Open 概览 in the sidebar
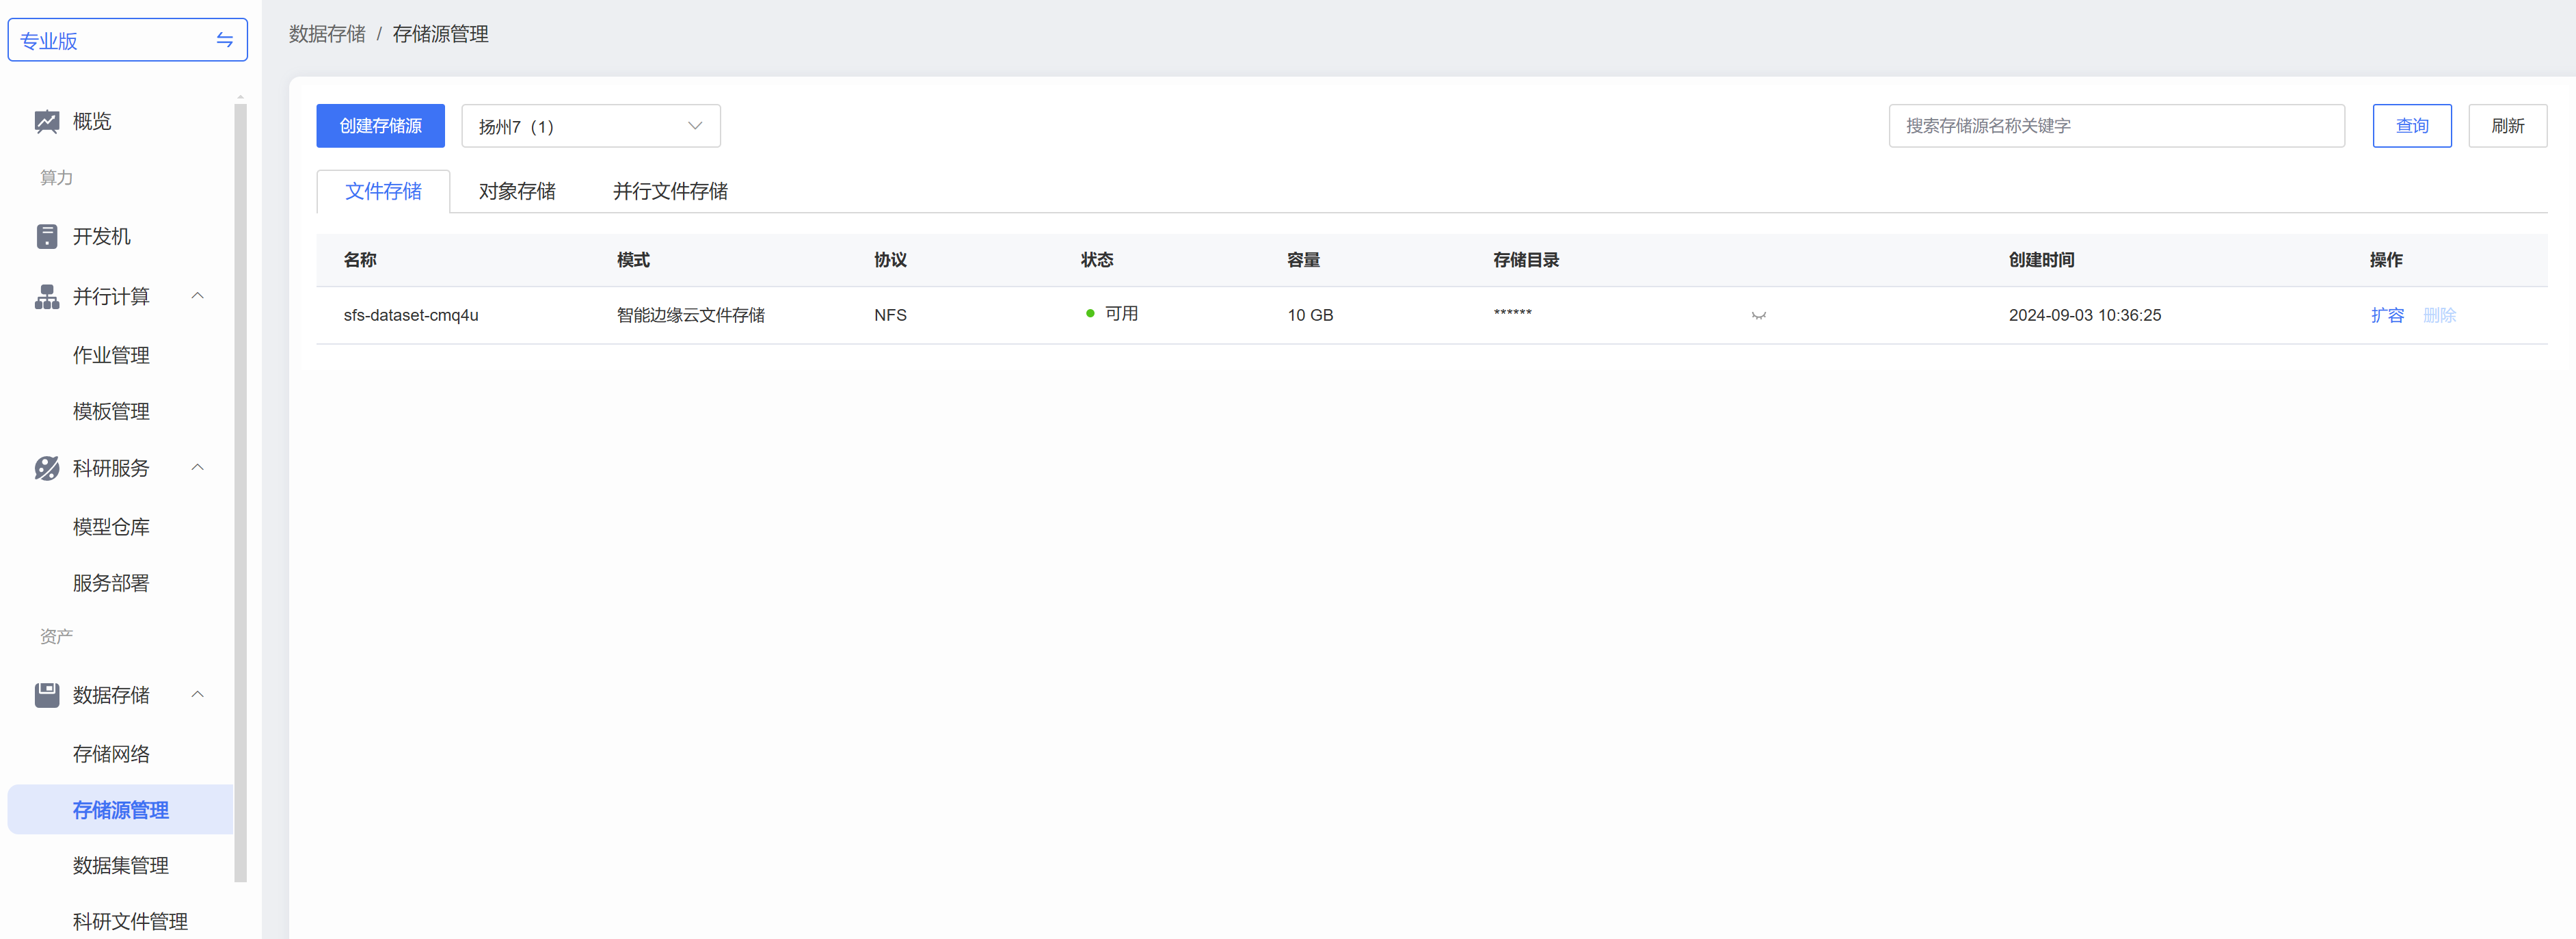 coord(92,122)
